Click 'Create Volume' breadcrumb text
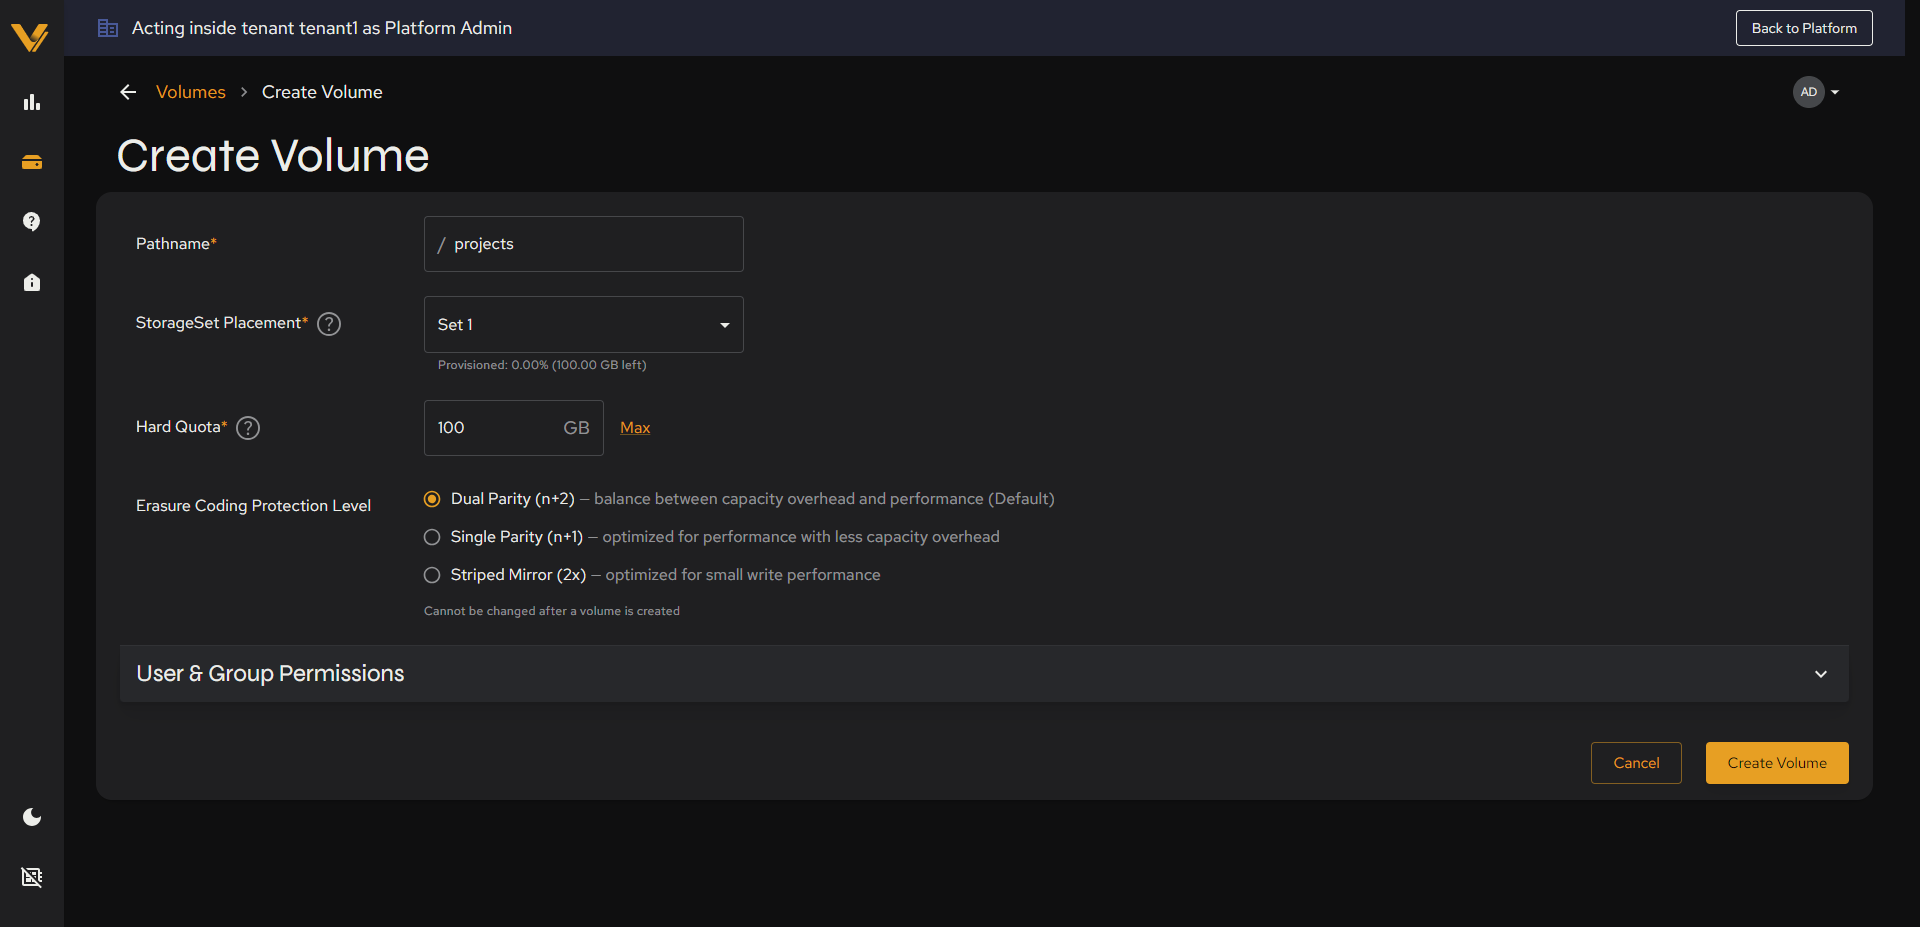Image resolution: width=1920 pixels, height=927 pixels. tap(322, 92)
